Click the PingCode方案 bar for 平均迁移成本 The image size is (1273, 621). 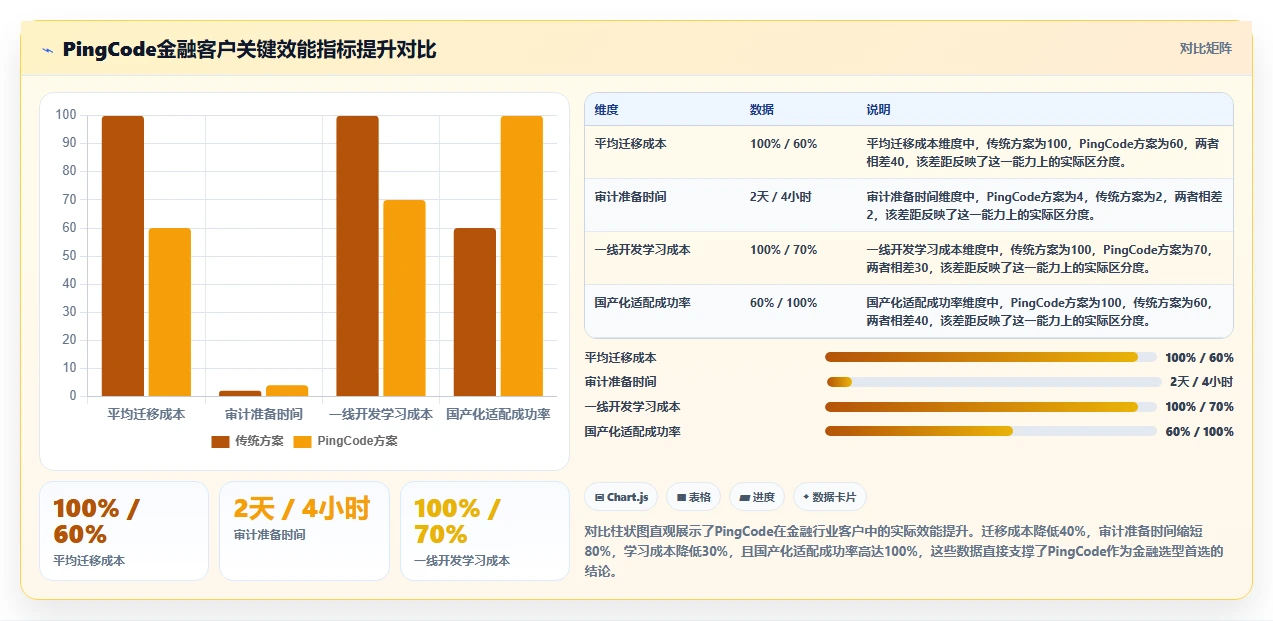[x=170, y=312]
